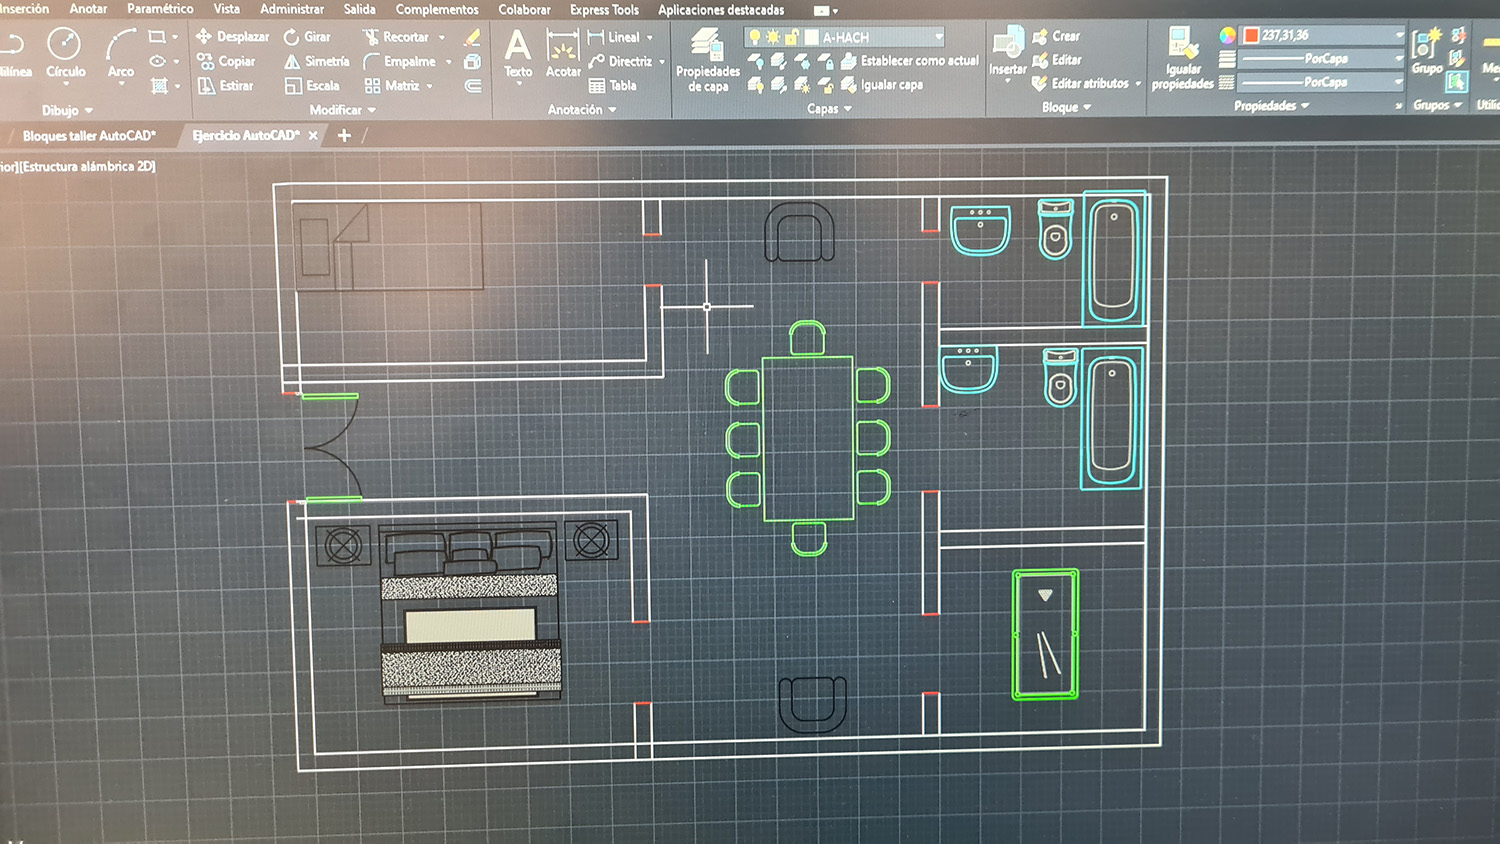Toggle layer freeze sun icon
This screenshot has width=1500, height=844.
pyautogui.click(x=773, y=37)
